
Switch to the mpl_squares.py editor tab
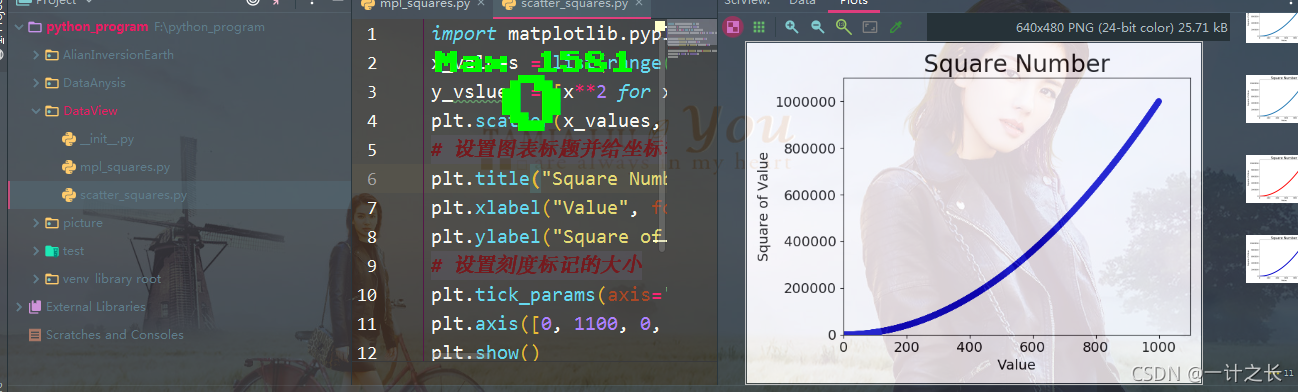pyautogui.click(x=424, y=5)
